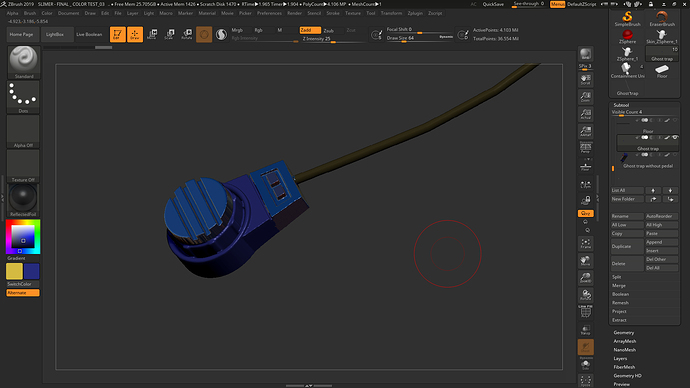
Task: Click the sculptris-style S circle icon
Action: click(221, 34)
